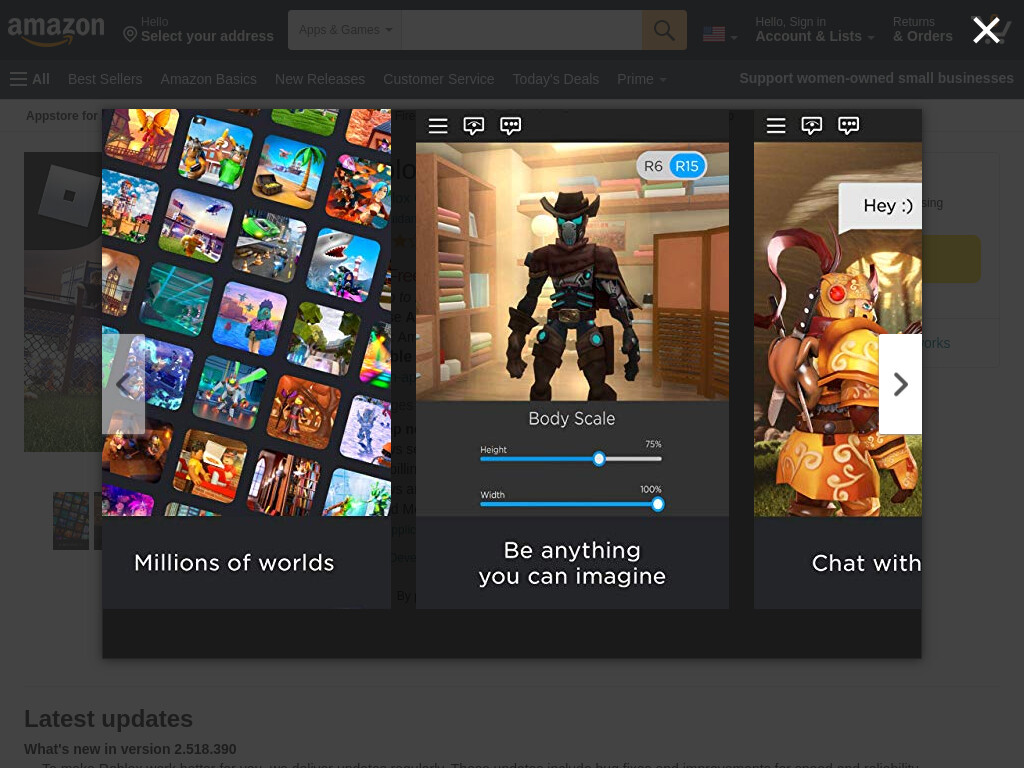Click the Body Scale label
1024x768 pixels.
pos(571,419)
